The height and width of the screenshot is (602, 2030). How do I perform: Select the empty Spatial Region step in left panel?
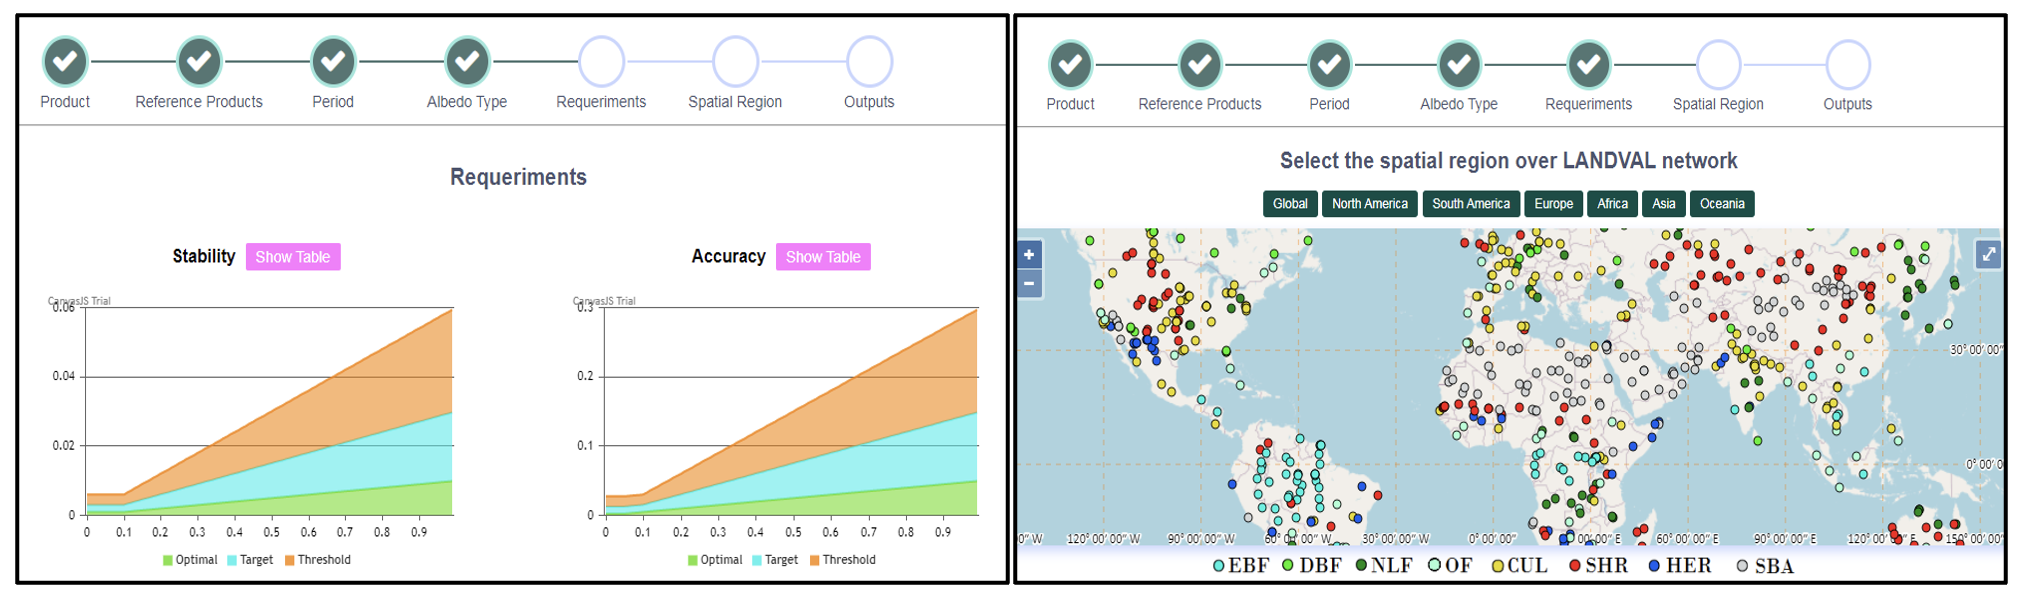click(x=735, y=62)
